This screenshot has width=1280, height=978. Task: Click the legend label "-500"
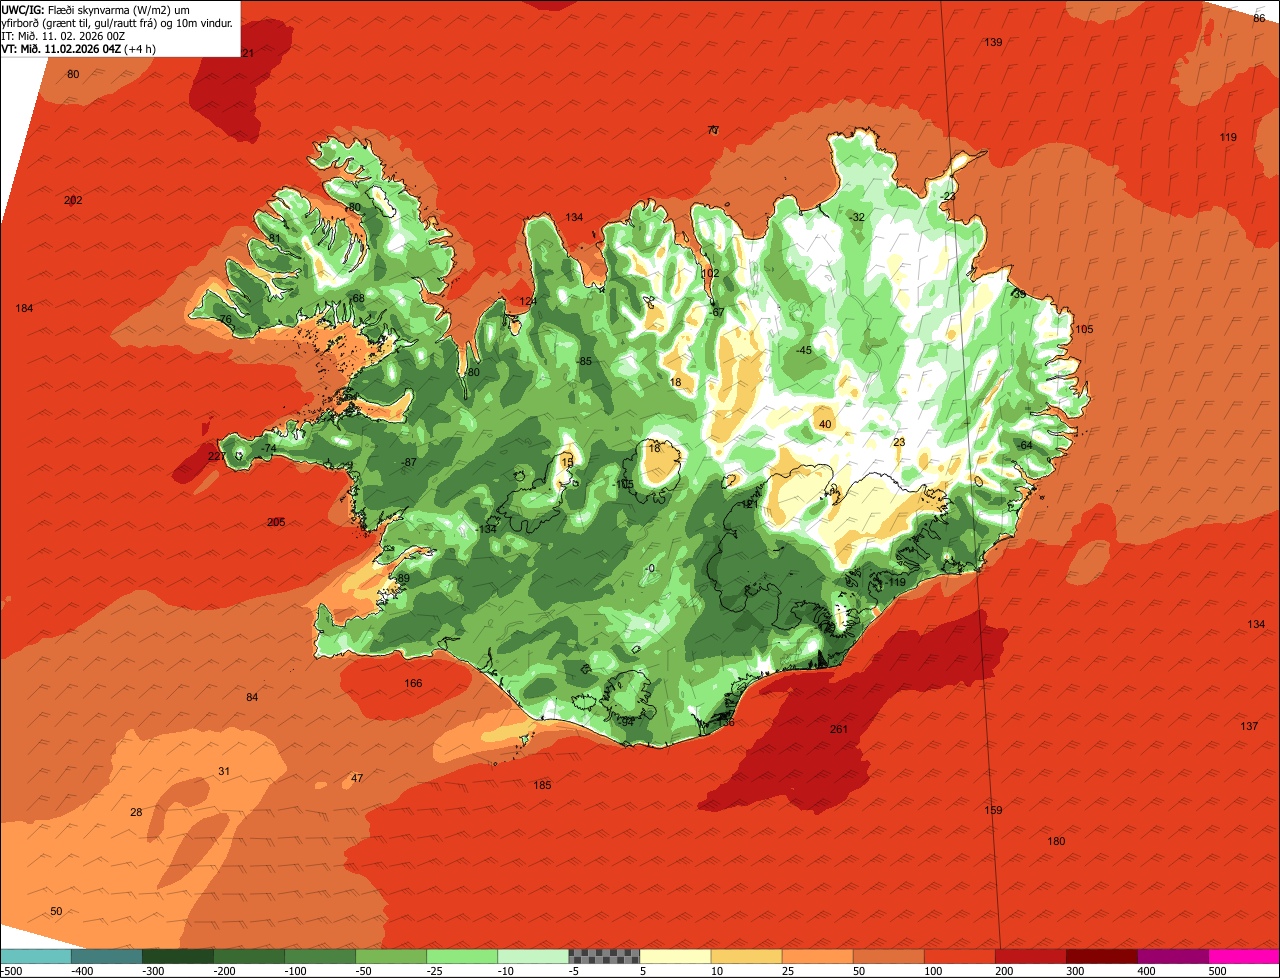click(11, 970)
